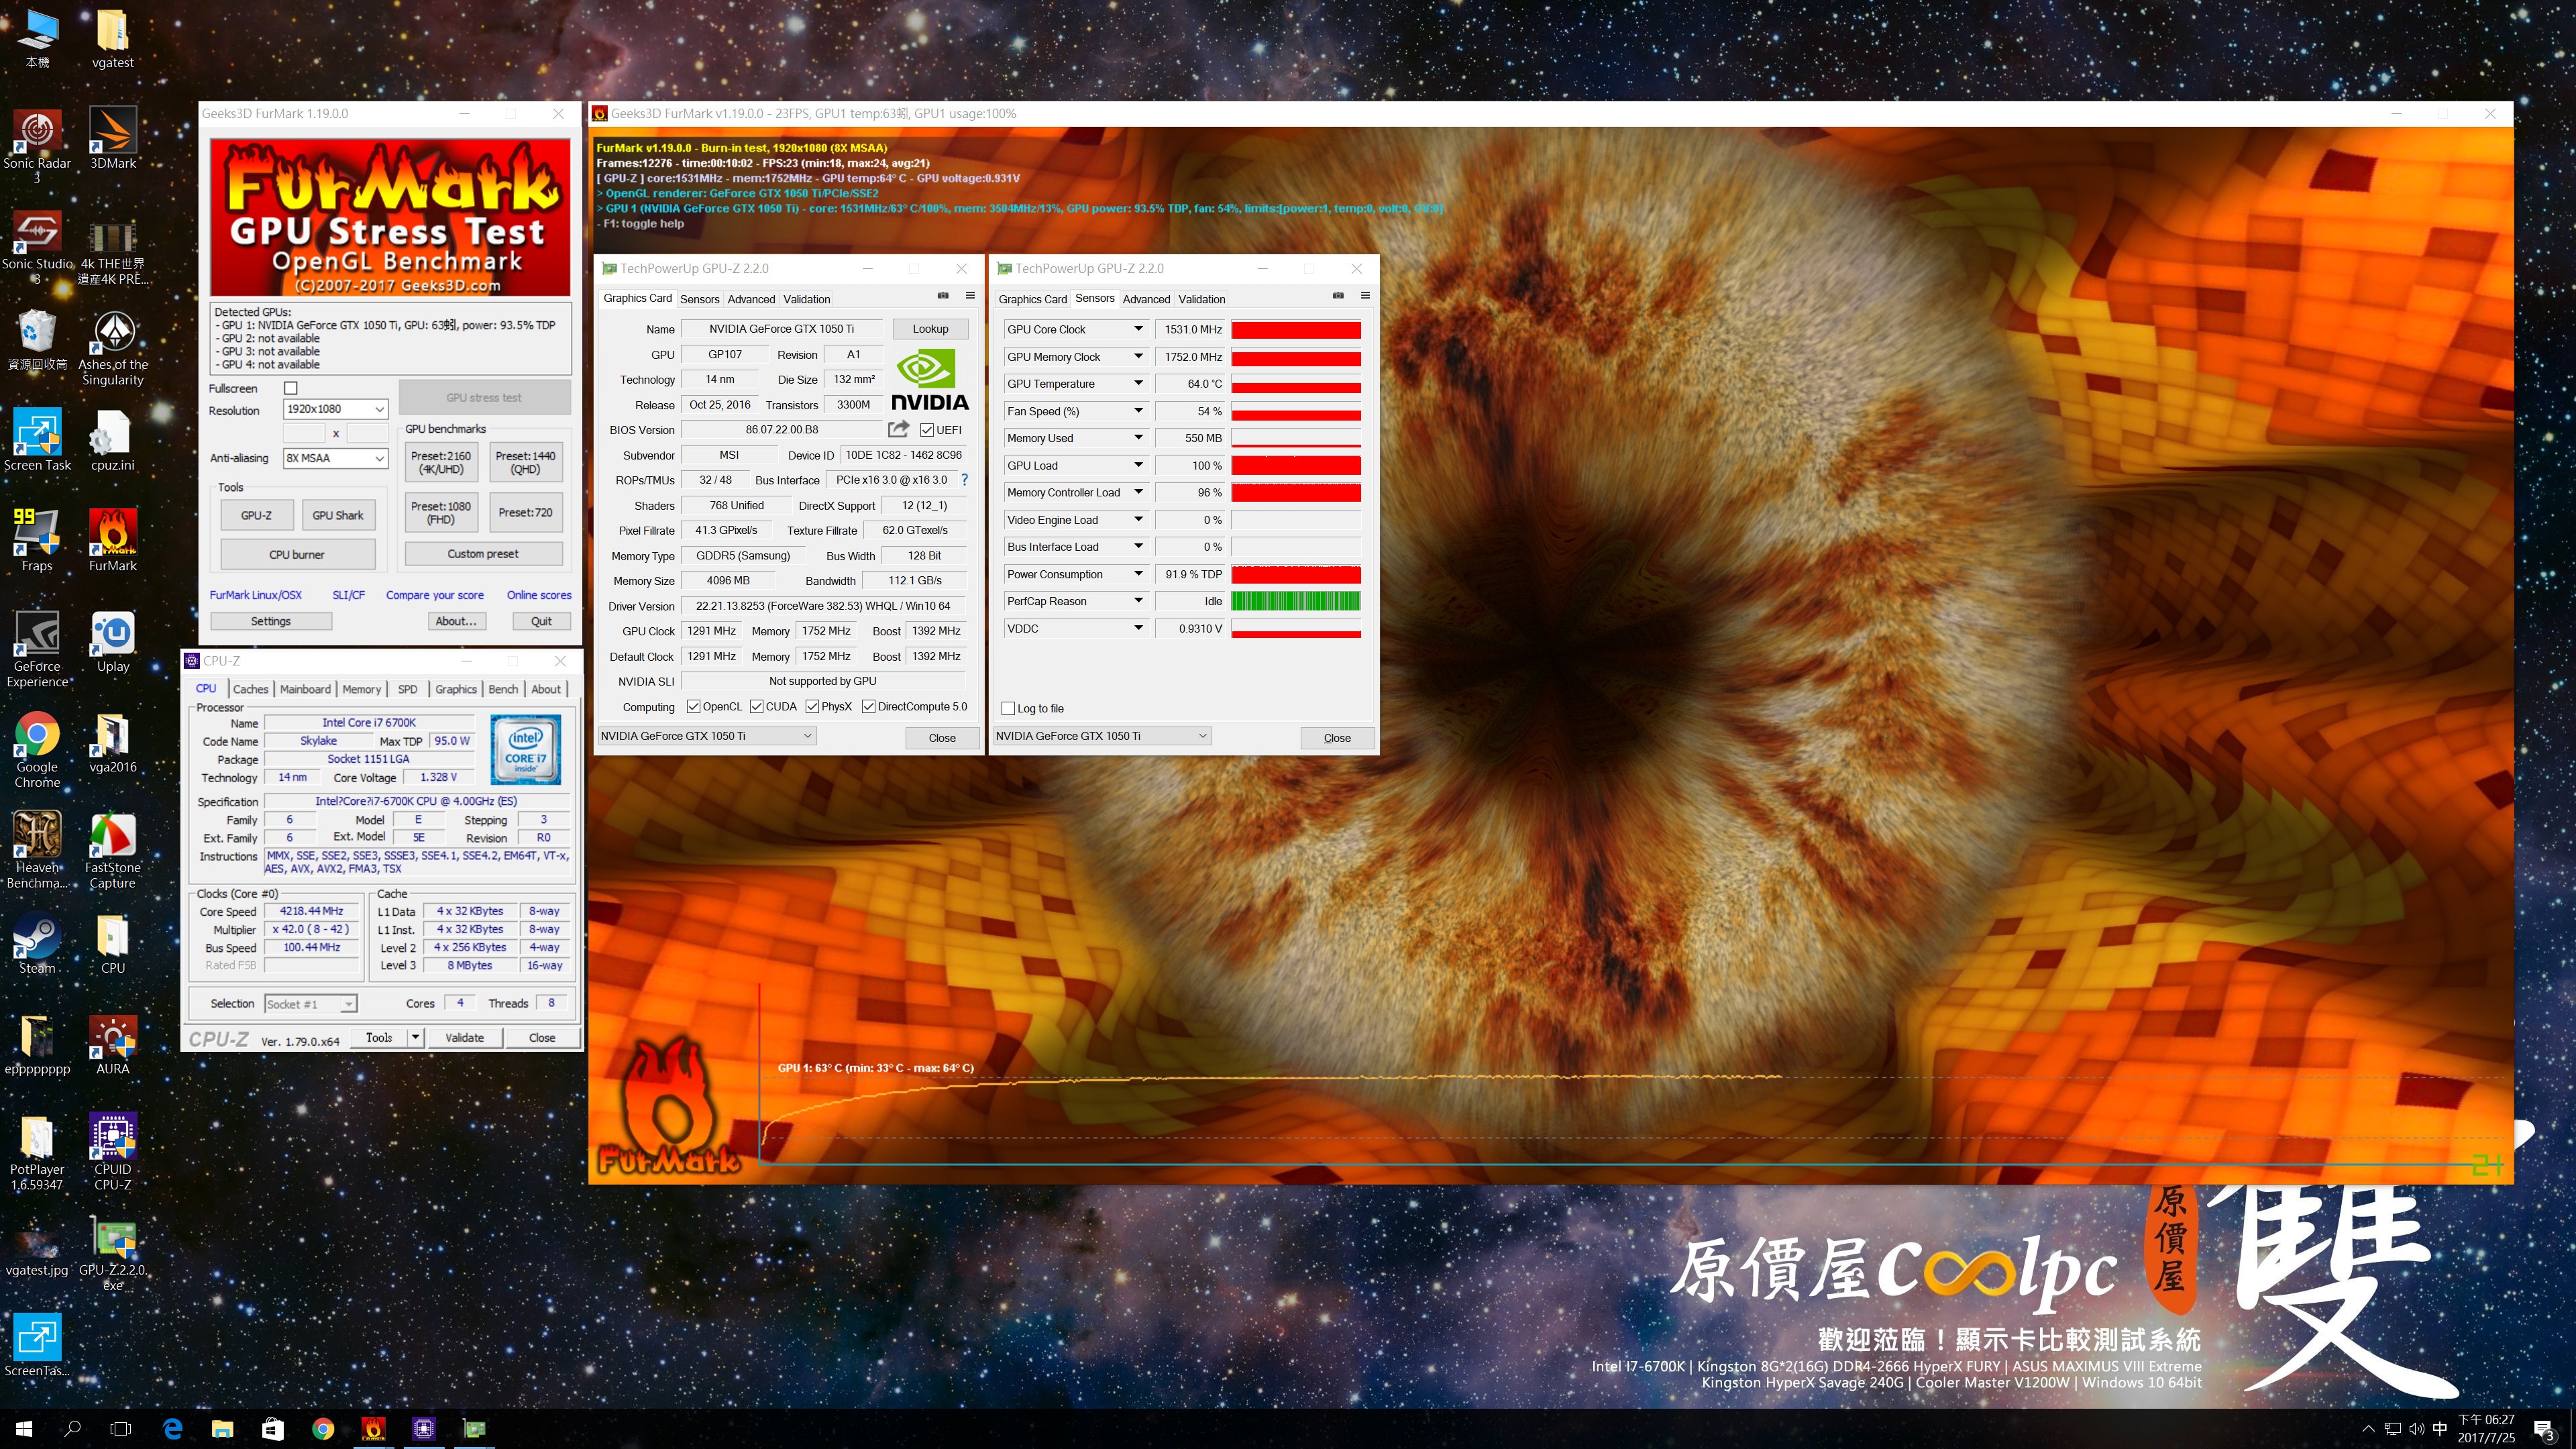
Task: Open the Advanced tab in GPU-Z Graphics Card window
Action: pyautogui.click(x=751, y=299)
